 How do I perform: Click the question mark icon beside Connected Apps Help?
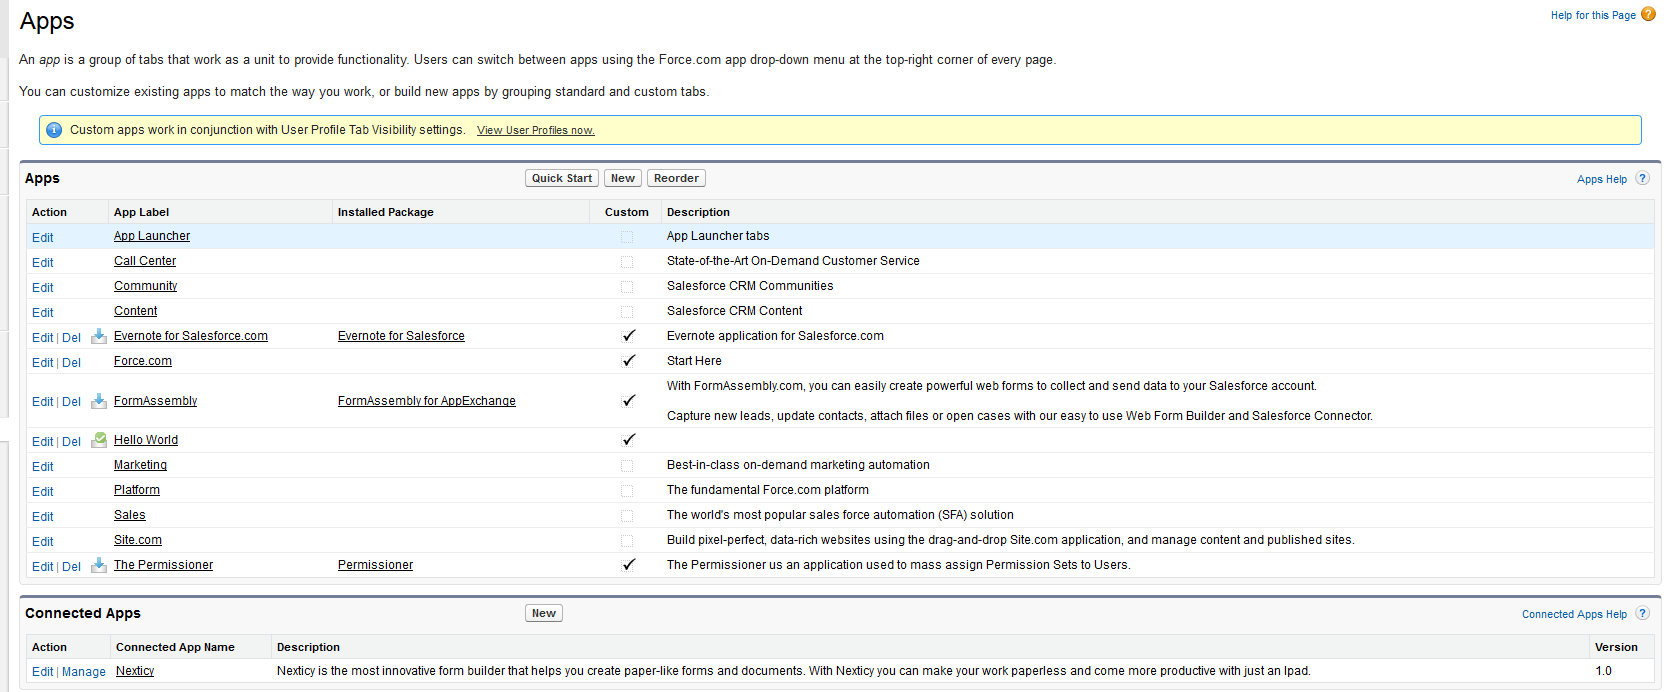tap(1642, 613)
